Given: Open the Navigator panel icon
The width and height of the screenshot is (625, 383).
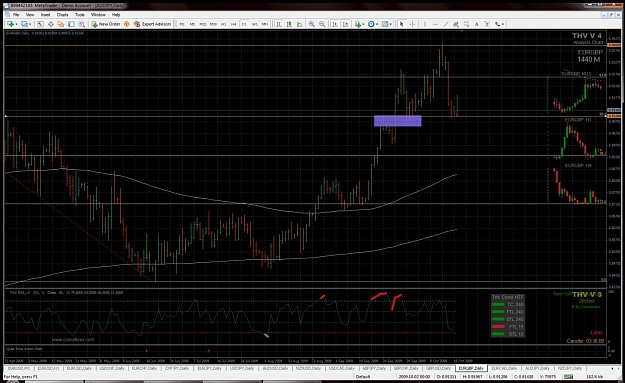Looking at the screenshot, I should point(61,24).
